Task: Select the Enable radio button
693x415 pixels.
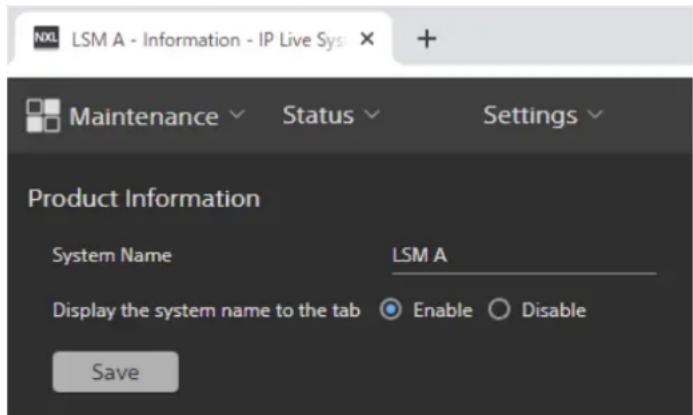Action: click(x=391, y=309)
